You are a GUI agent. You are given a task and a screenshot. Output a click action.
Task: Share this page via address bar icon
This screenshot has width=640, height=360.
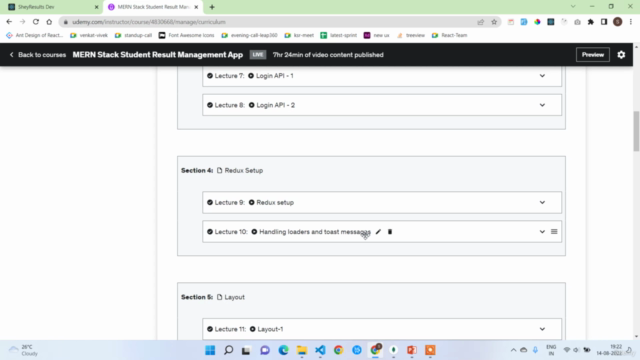tap(480, 22)
